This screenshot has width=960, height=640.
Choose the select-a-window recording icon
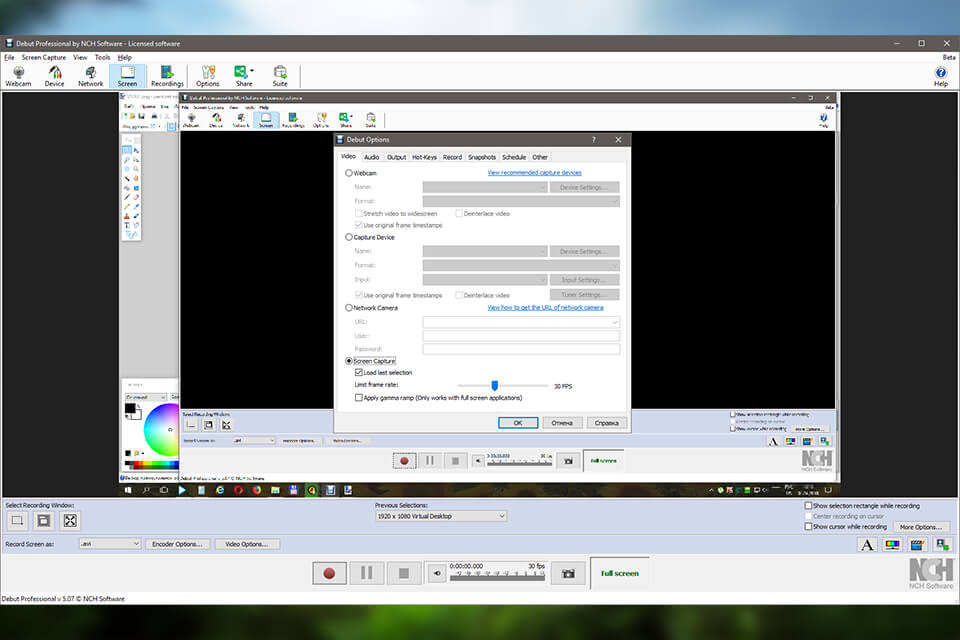tap(43, 521)
